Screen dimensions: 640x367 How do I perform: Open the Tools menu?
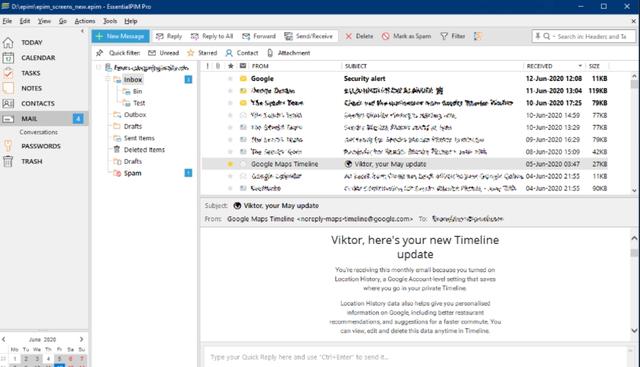110,21
